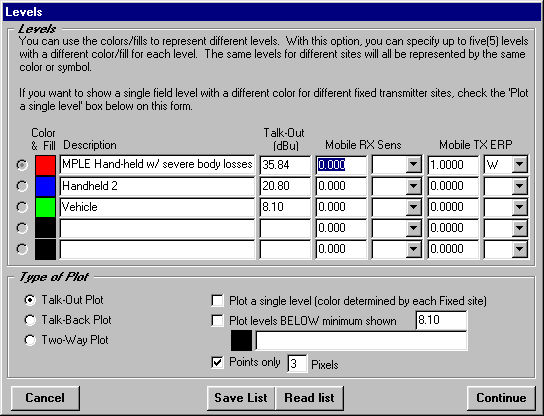Check 'Plot levels BELOW minimum shown'

pyautogui.click(x=218, y=320)
